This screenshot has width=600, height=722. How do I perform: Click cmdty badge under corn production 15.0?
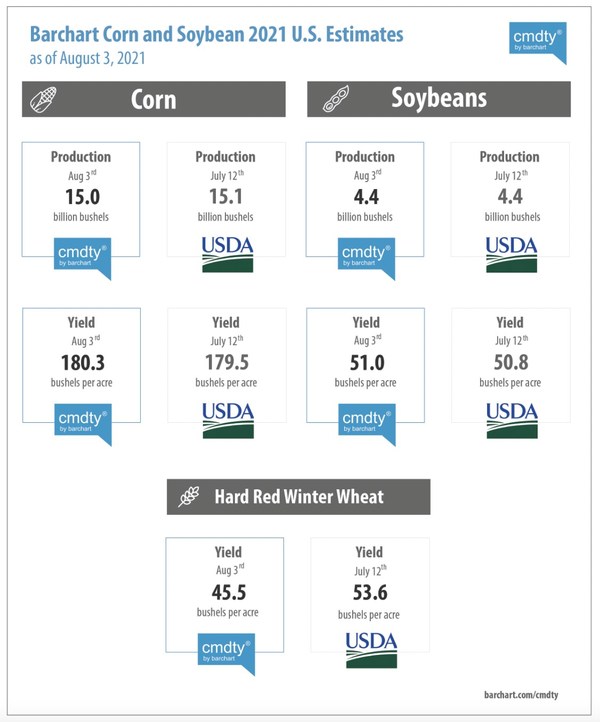coord(82,258)
